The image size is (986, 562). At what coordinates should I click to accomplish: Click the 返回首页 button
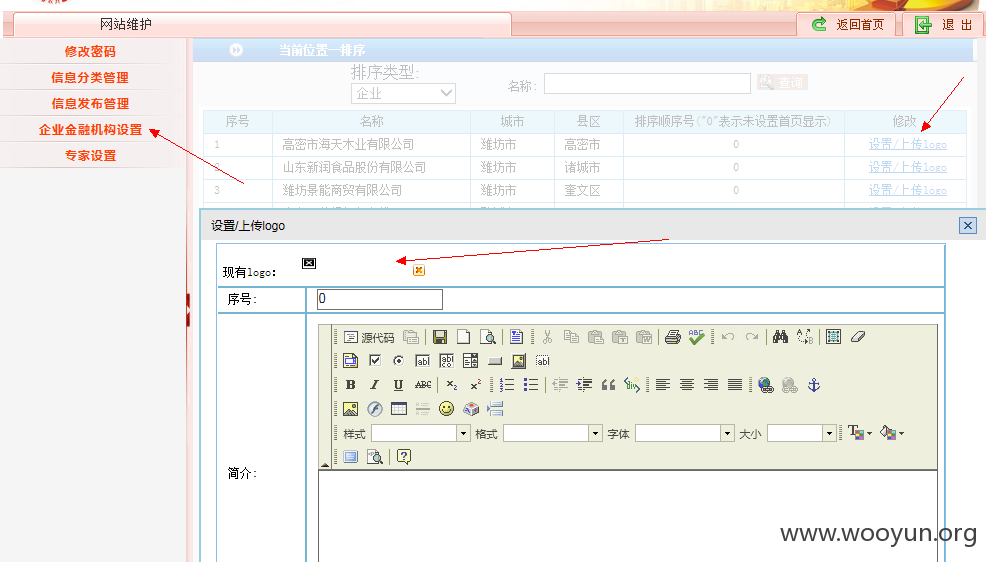[846, 25]
